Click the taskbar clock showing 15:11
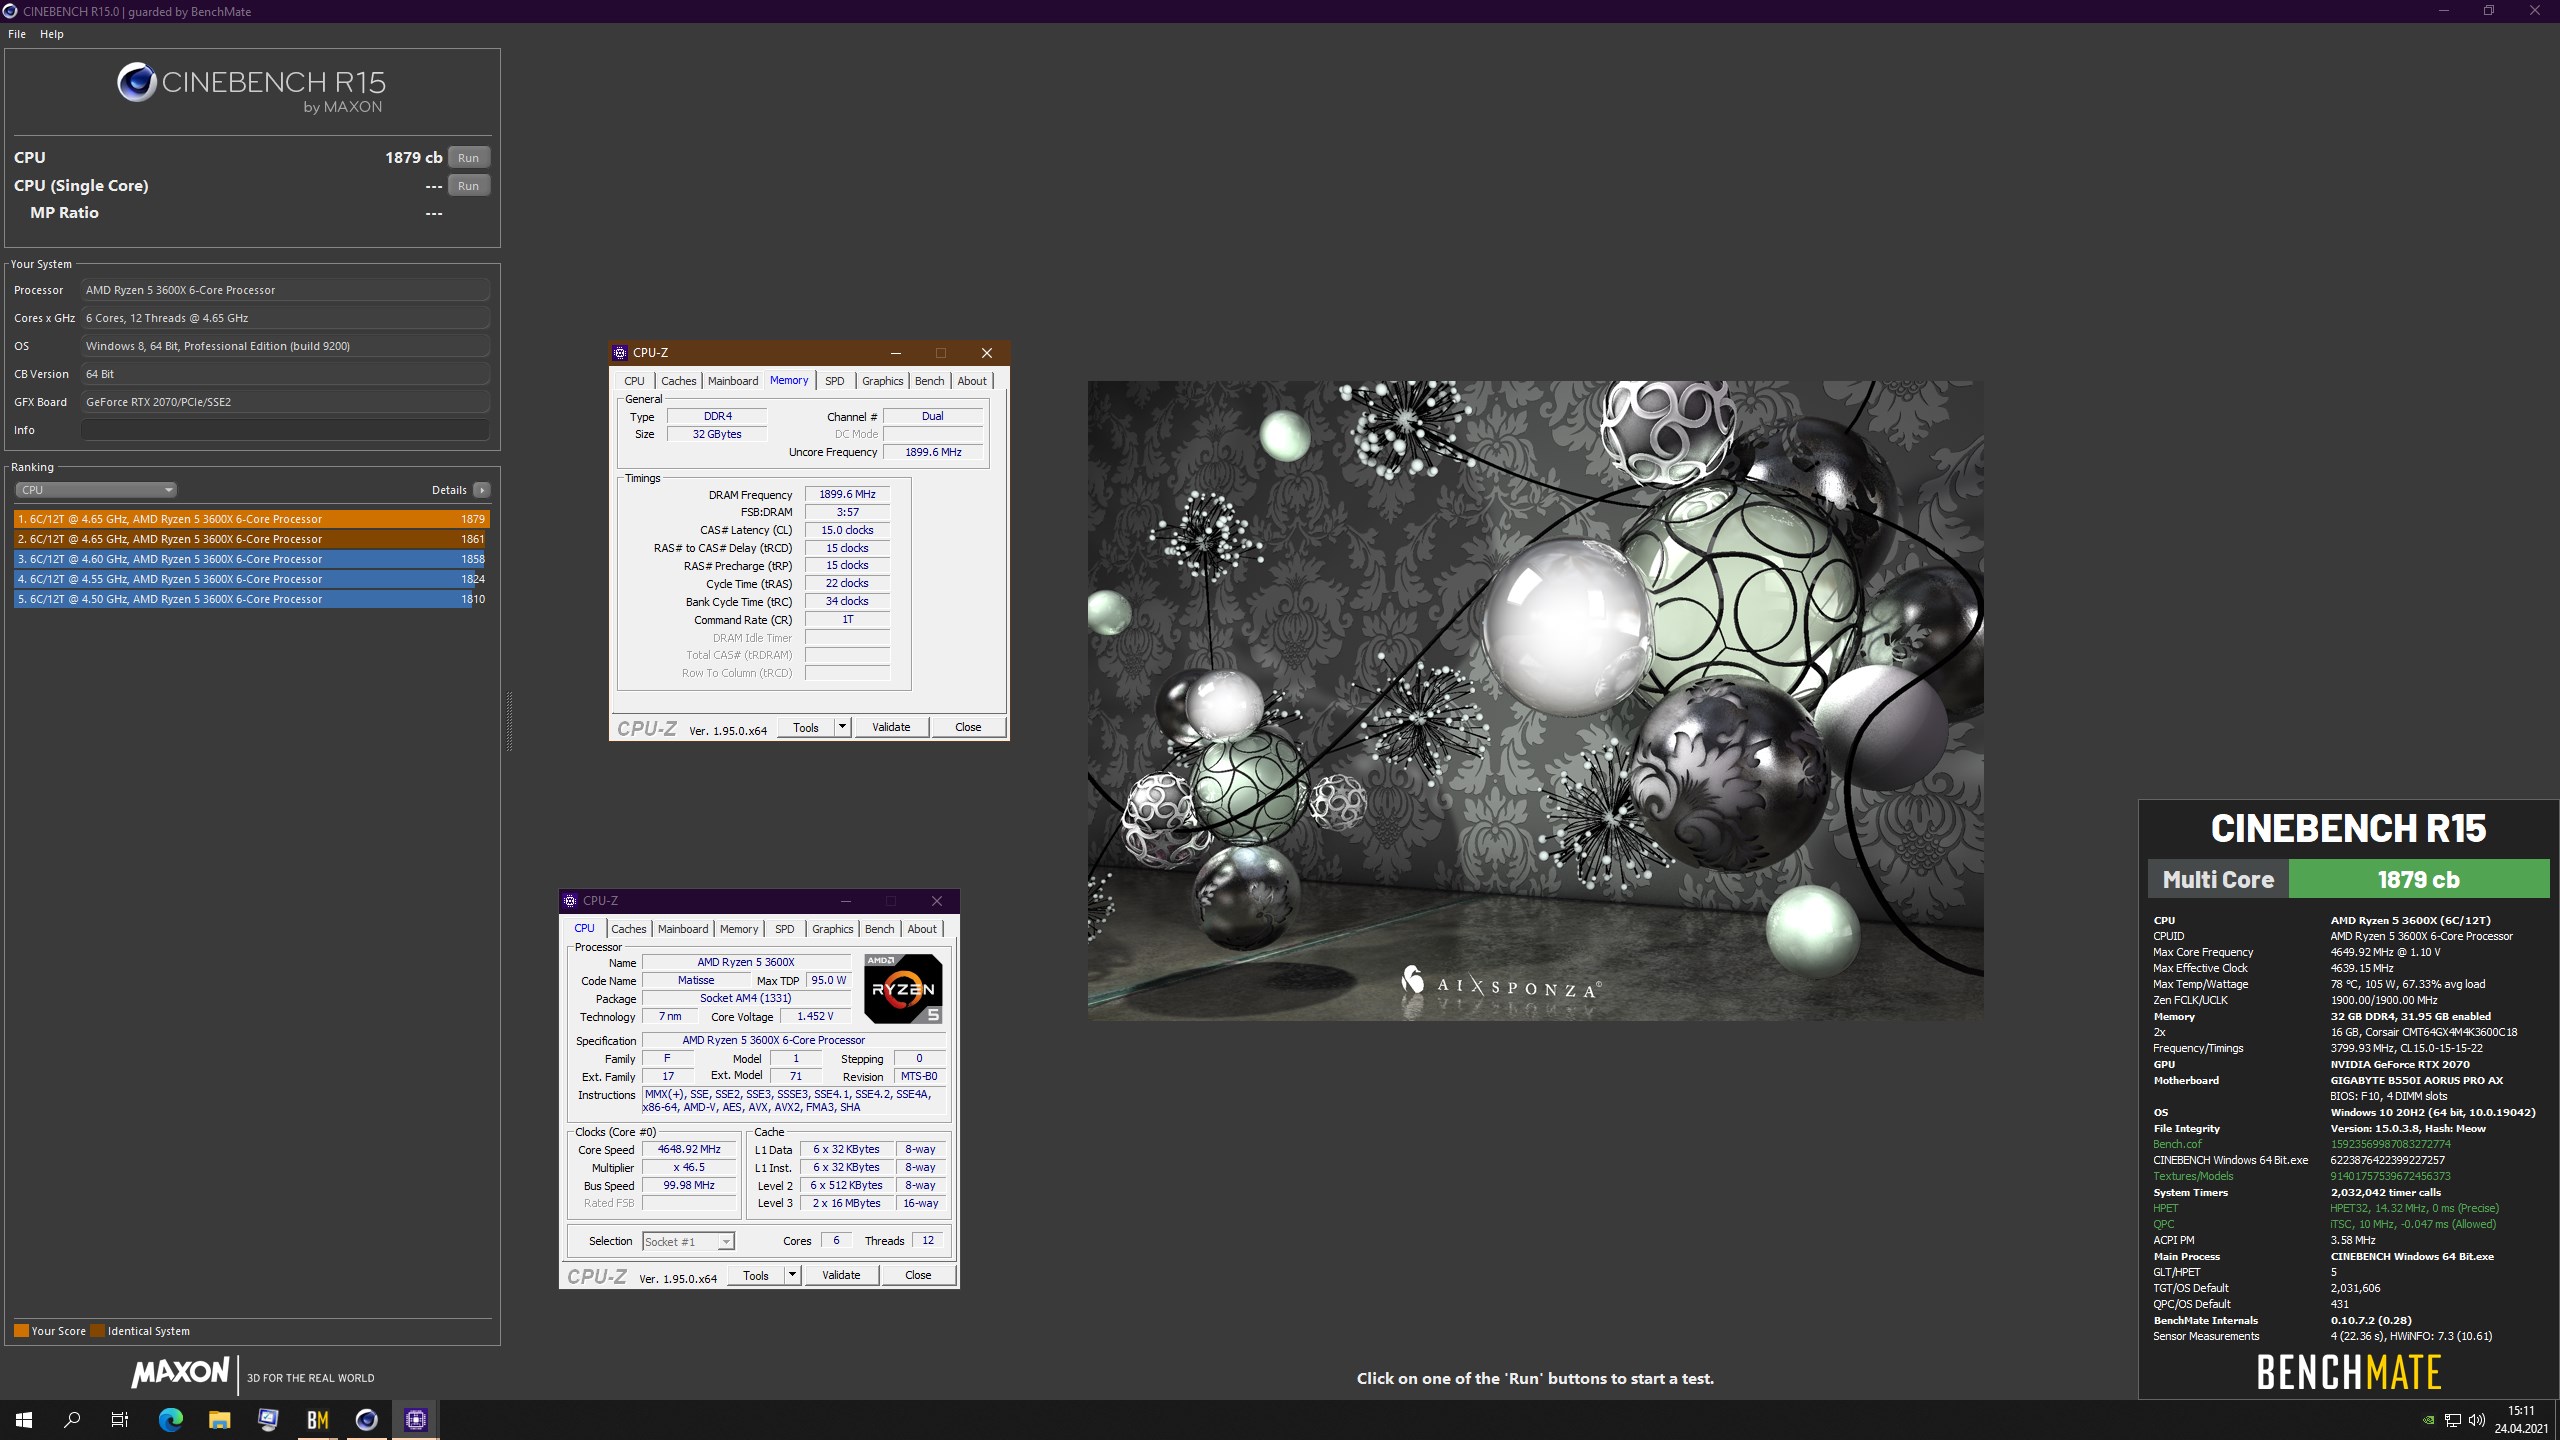The image size is (2560, 1440). click(x=2520, y=1420)
